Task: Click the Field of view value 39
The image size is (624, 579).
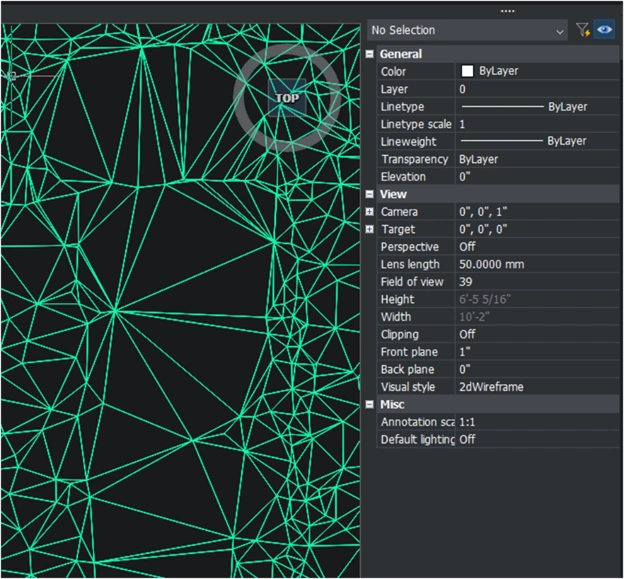Action: tap(537, 282)
